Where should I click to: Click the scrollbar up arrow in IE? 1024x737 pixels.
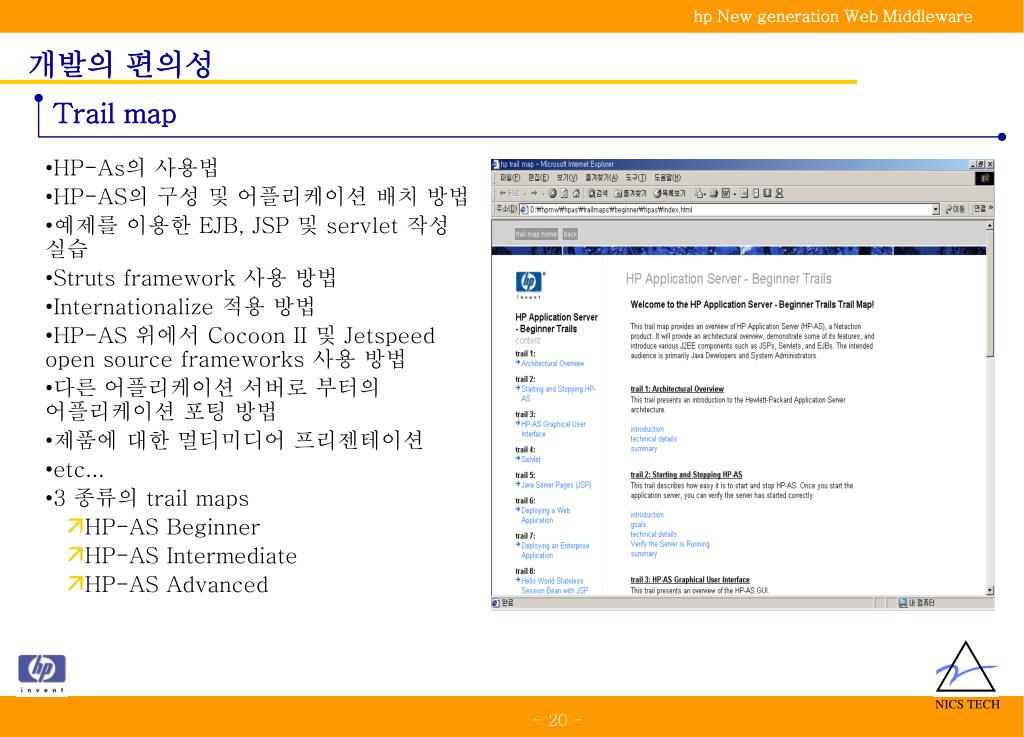pyautogui.click(x=989, y=225)
